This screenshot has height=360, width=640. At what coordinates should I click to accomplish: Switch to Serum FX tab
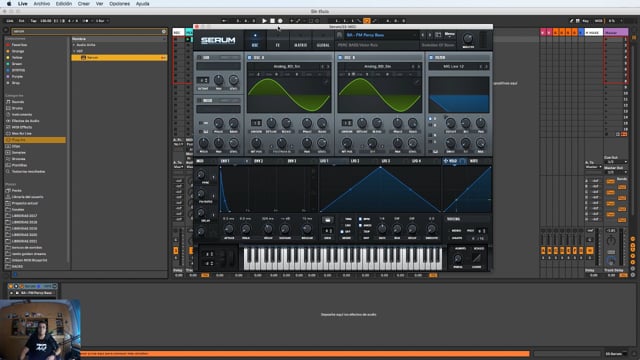click(278, 40)
